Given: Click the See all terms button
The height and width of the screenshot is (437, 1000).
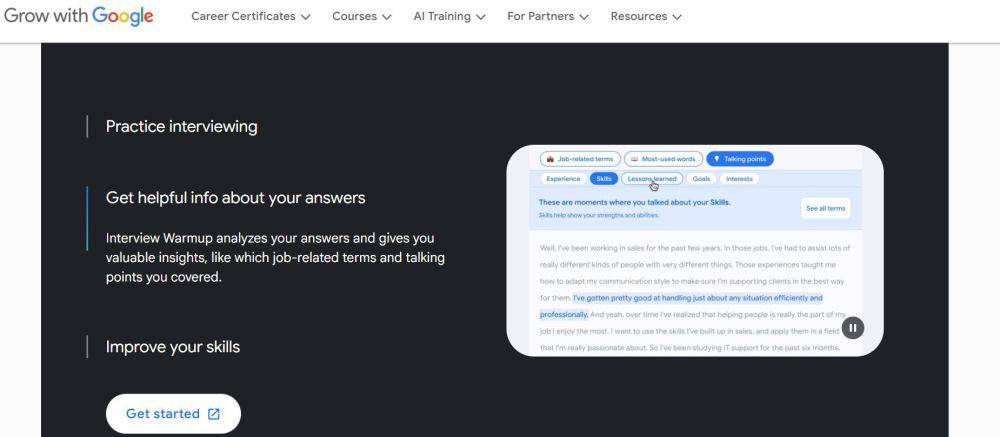Looking at the screenshot, I should (x=825, y=209).
